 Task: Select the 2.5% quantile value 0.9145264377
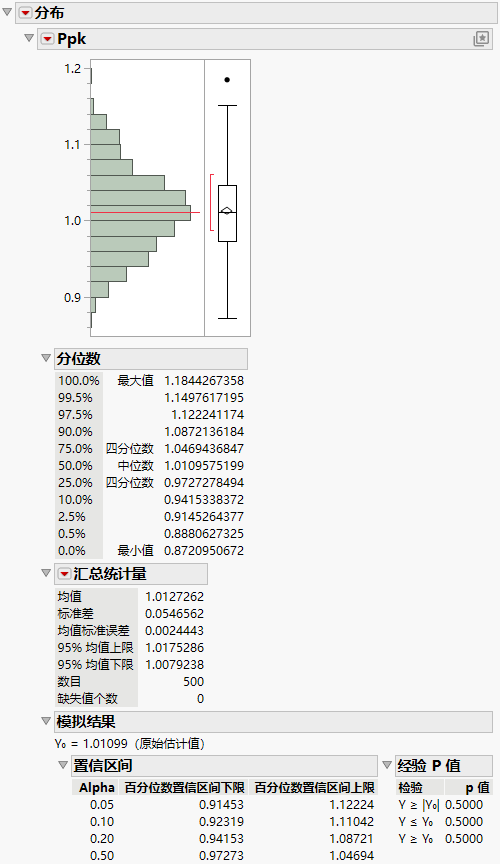coord(204,517)
